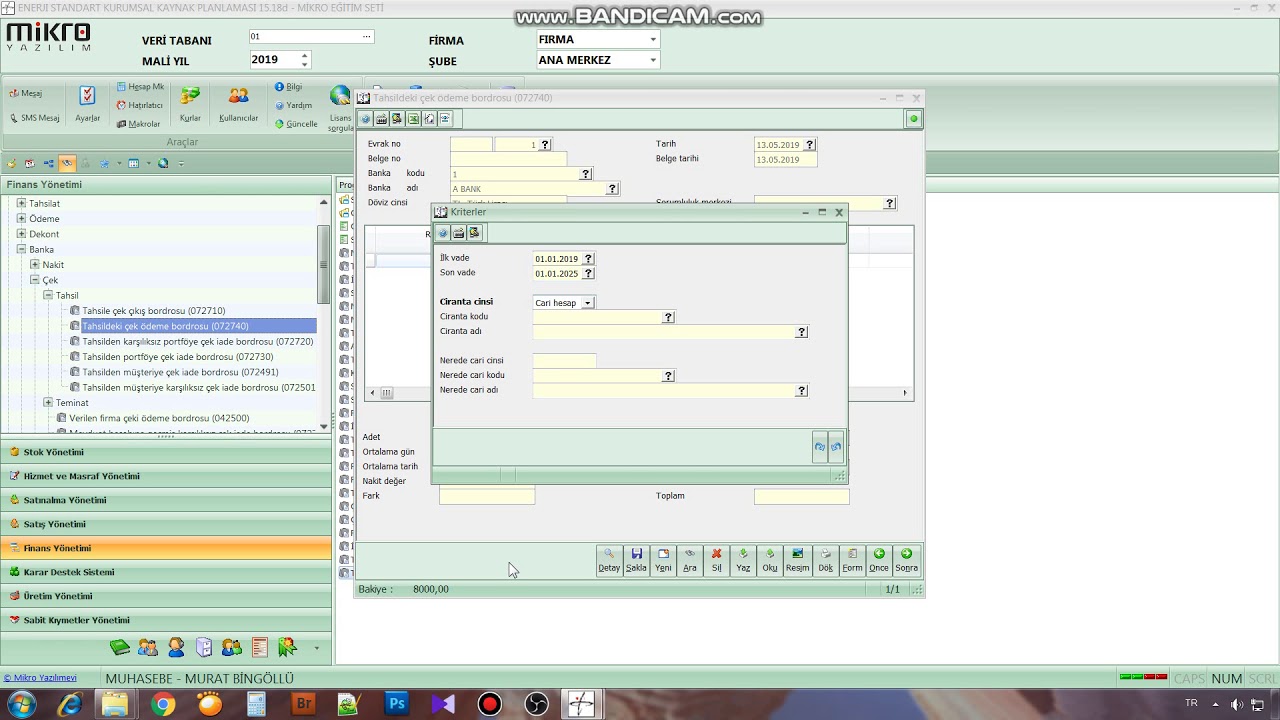Open Hizmet ve Masraf Yönetimi module
The width and height of the screenshot is (1280, 720).
tap(166, 476)
